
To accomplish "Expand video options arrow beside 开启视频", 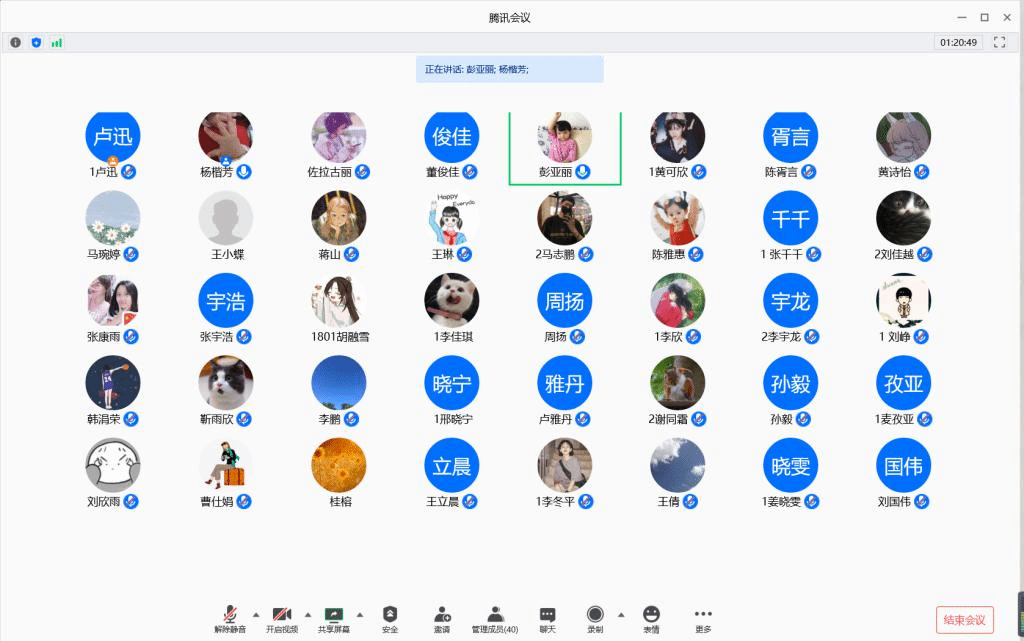I will tap(307, 614).
